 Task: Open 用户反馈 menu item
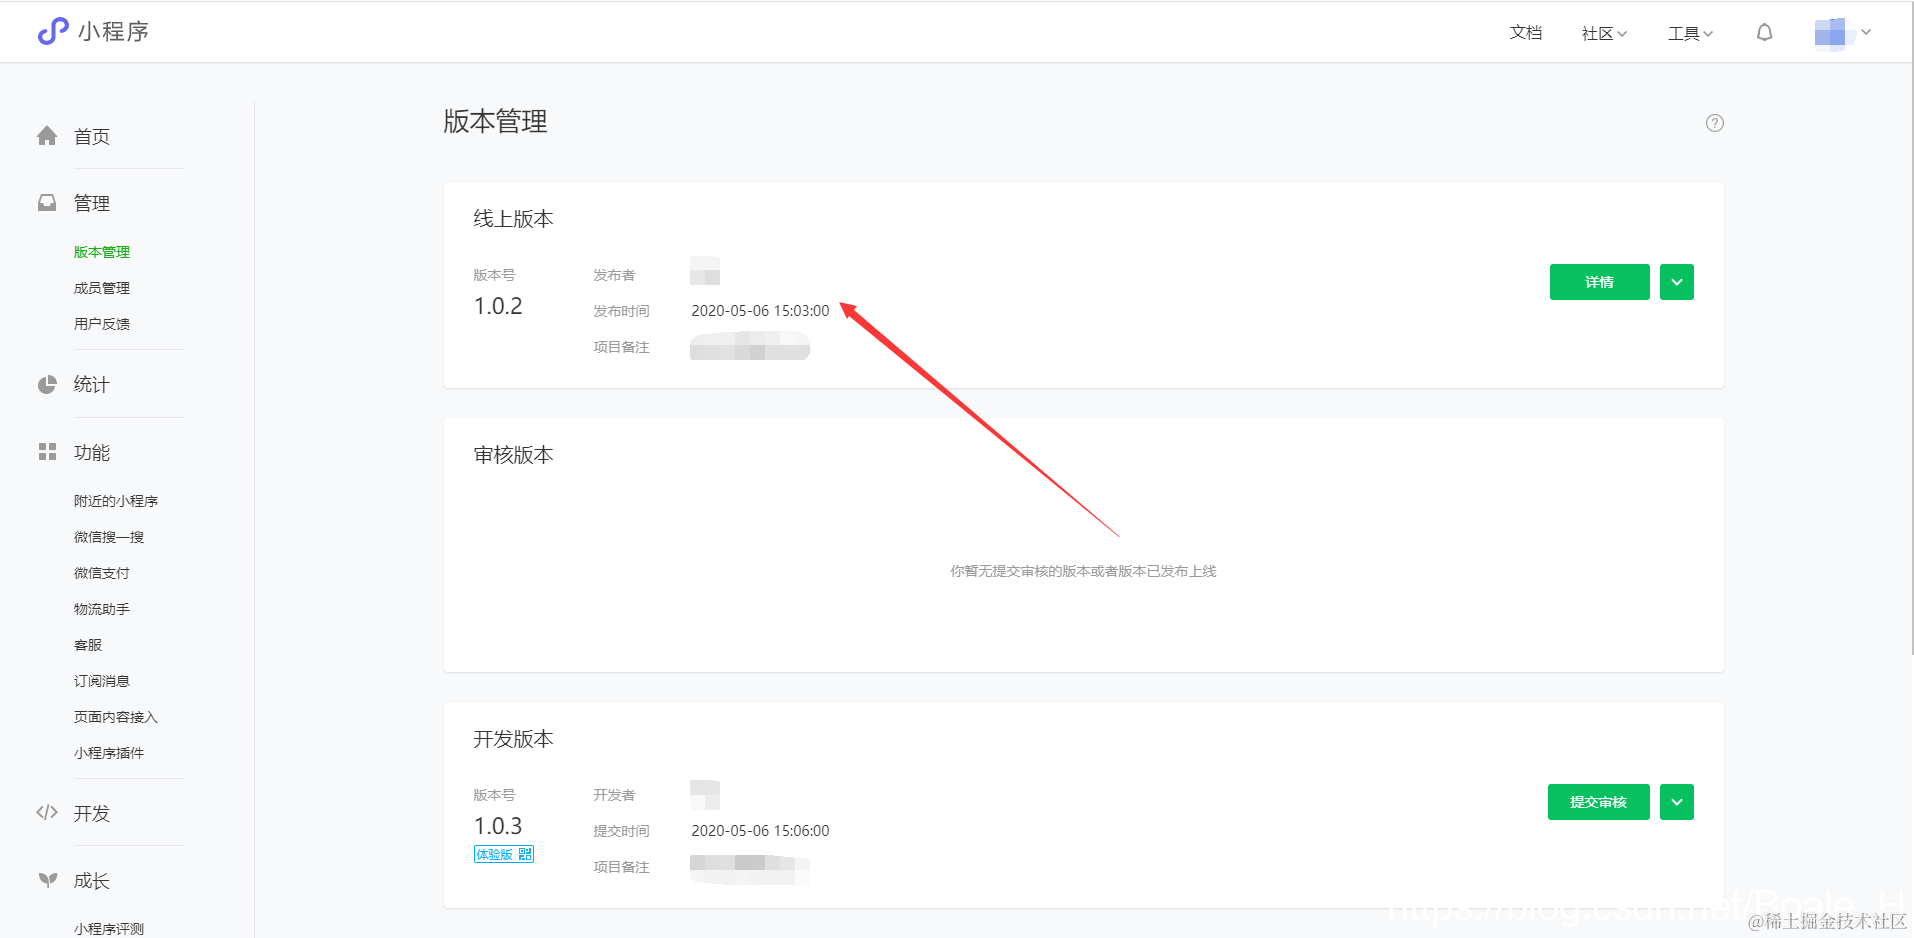102,324
